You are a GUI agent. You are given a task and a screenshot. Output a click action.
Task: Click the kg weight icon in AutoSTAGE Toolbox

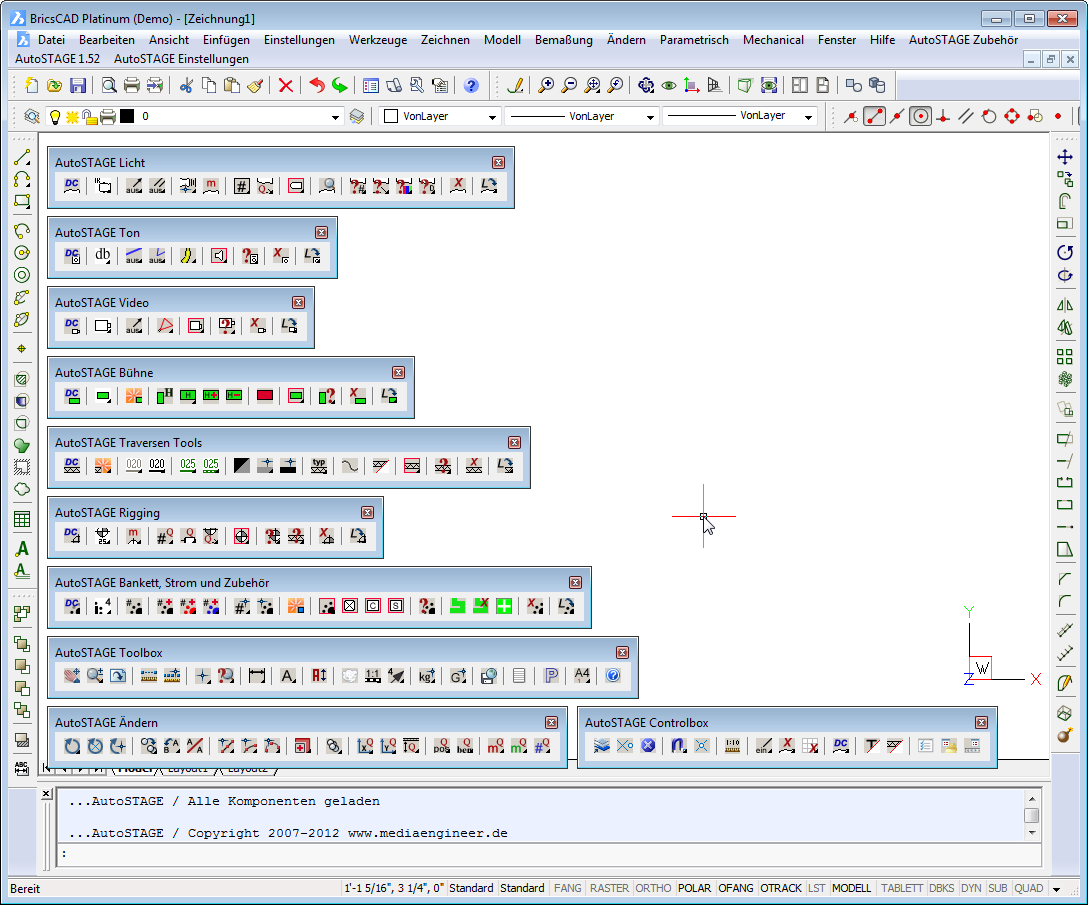[427, 675]
